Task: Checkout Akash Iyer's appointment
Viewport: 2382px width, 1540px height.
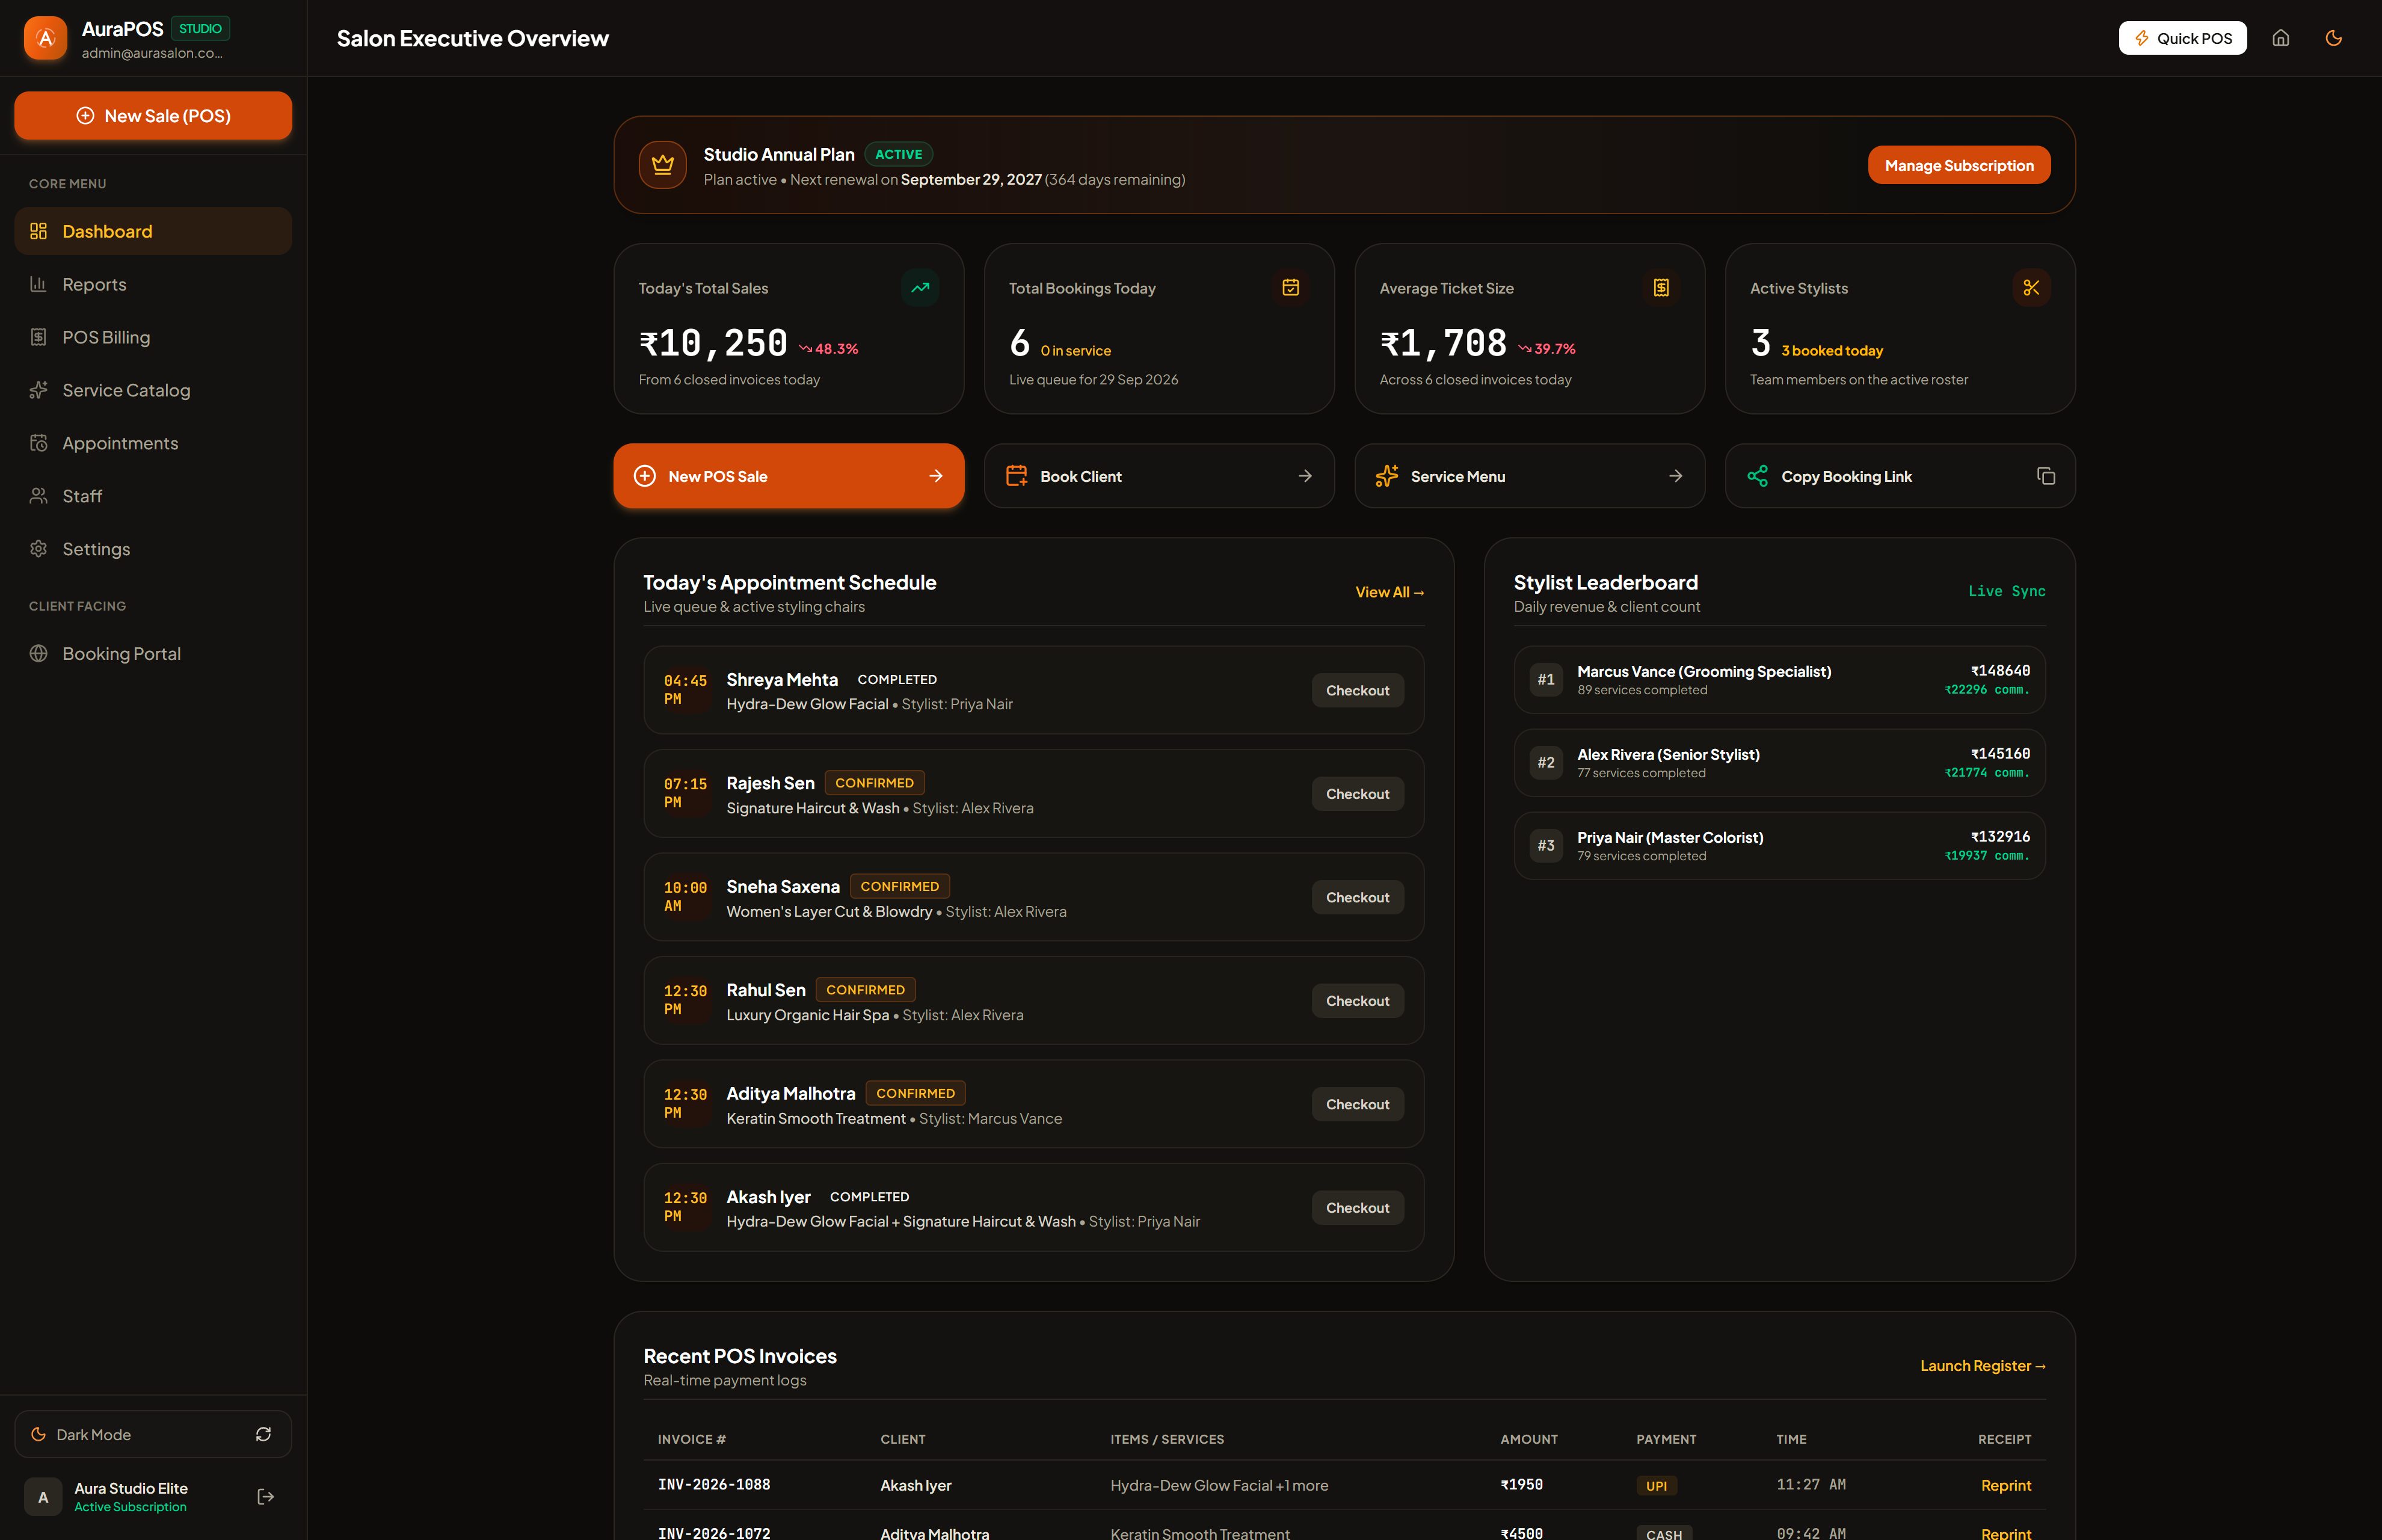Action: pyautogui.click(x=1357, y=1208)
